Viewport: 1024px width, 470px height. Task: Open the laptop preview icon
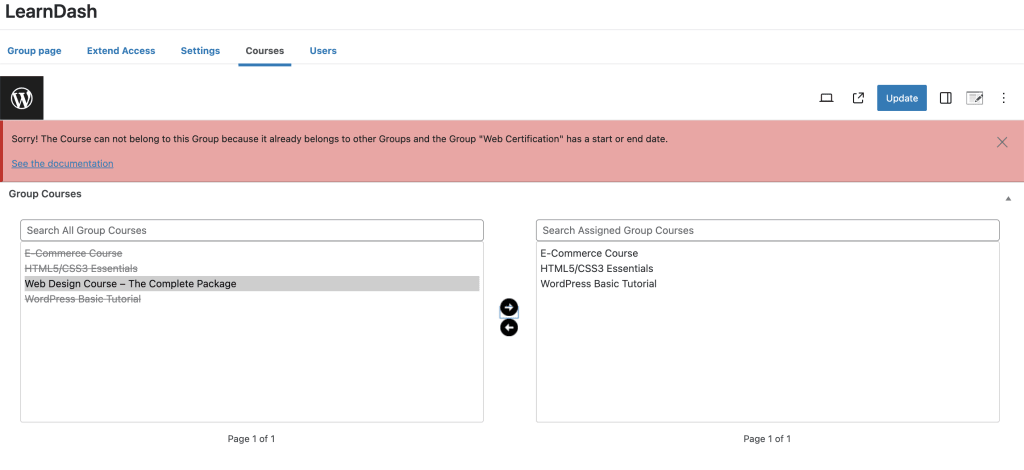pos(826,98)
